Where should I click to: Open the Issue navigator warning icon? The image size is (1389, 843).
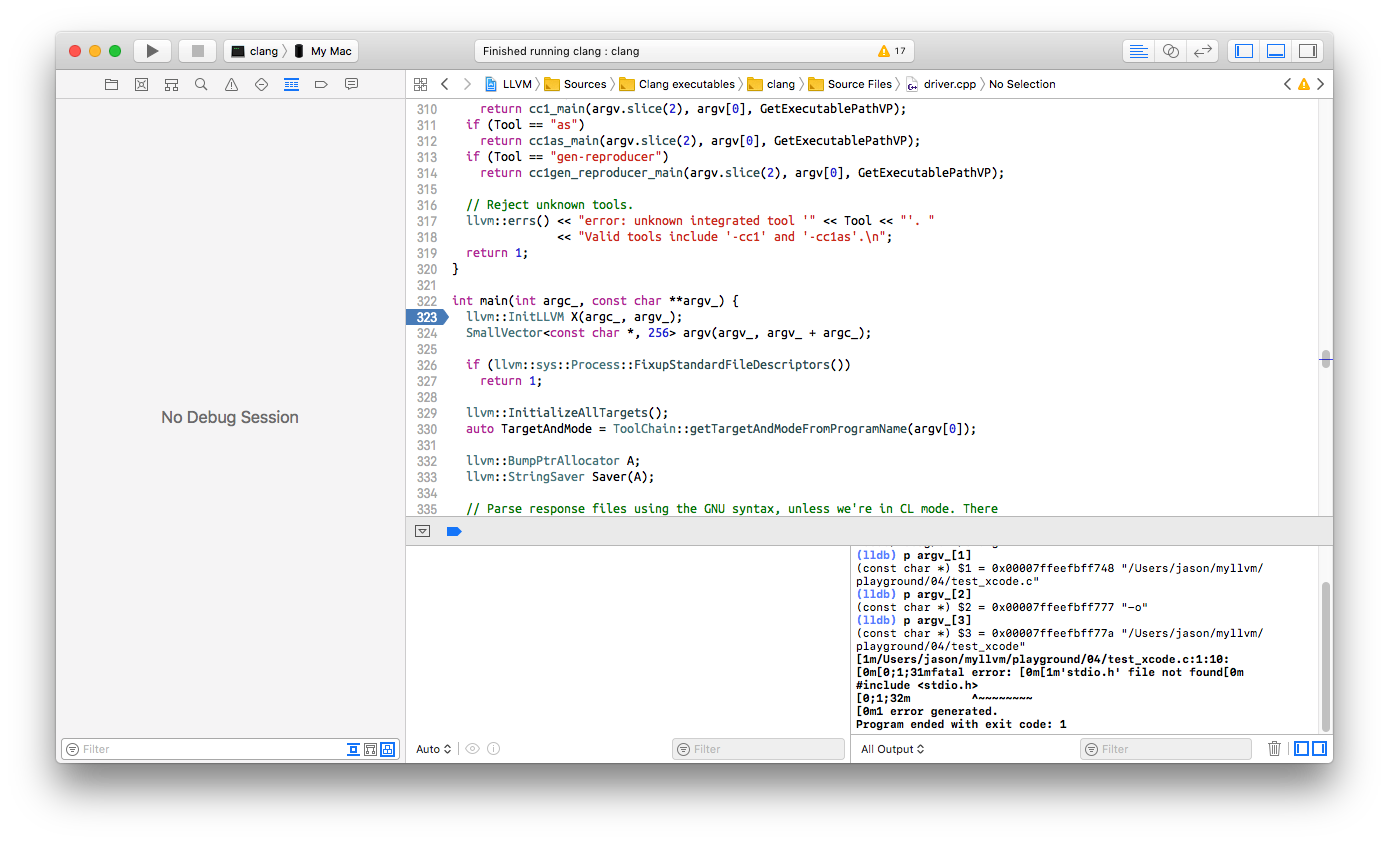[231, 85]
